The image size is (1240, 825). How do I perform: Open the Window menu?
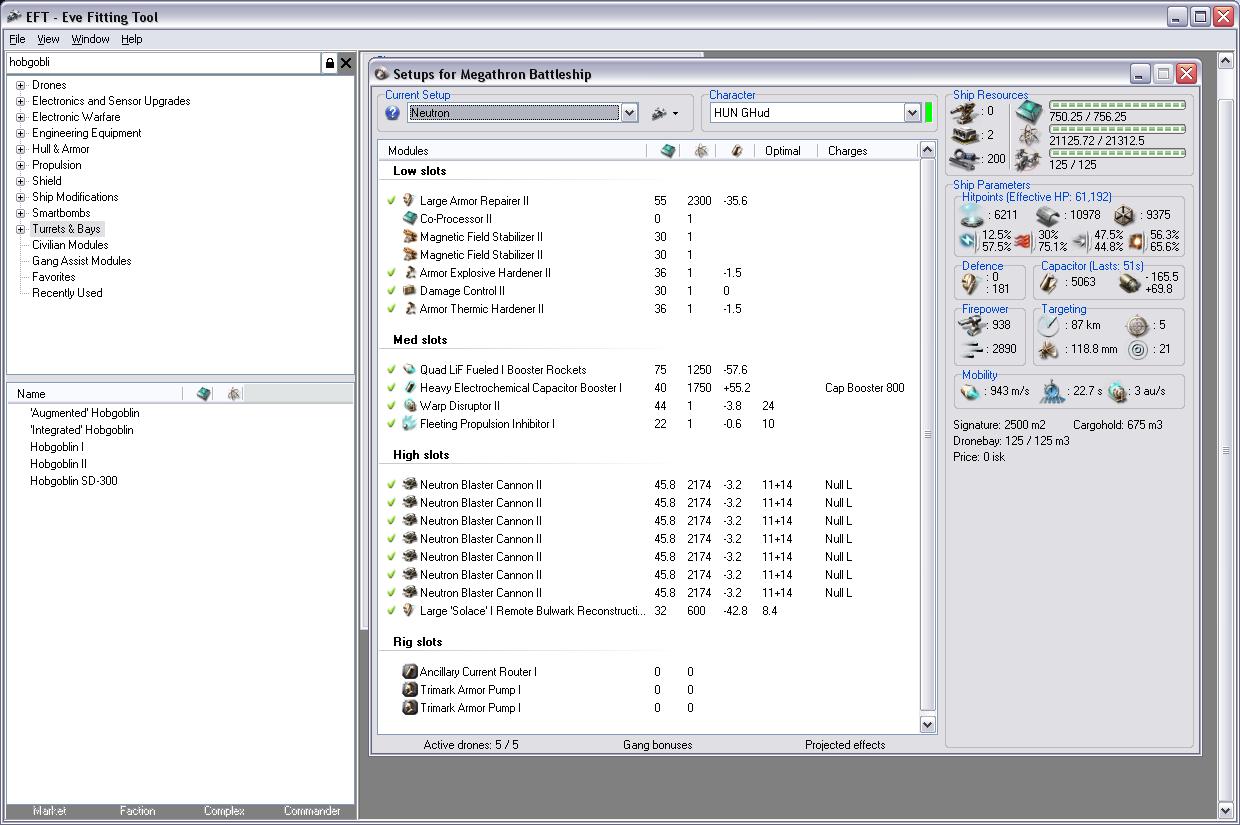90,39
